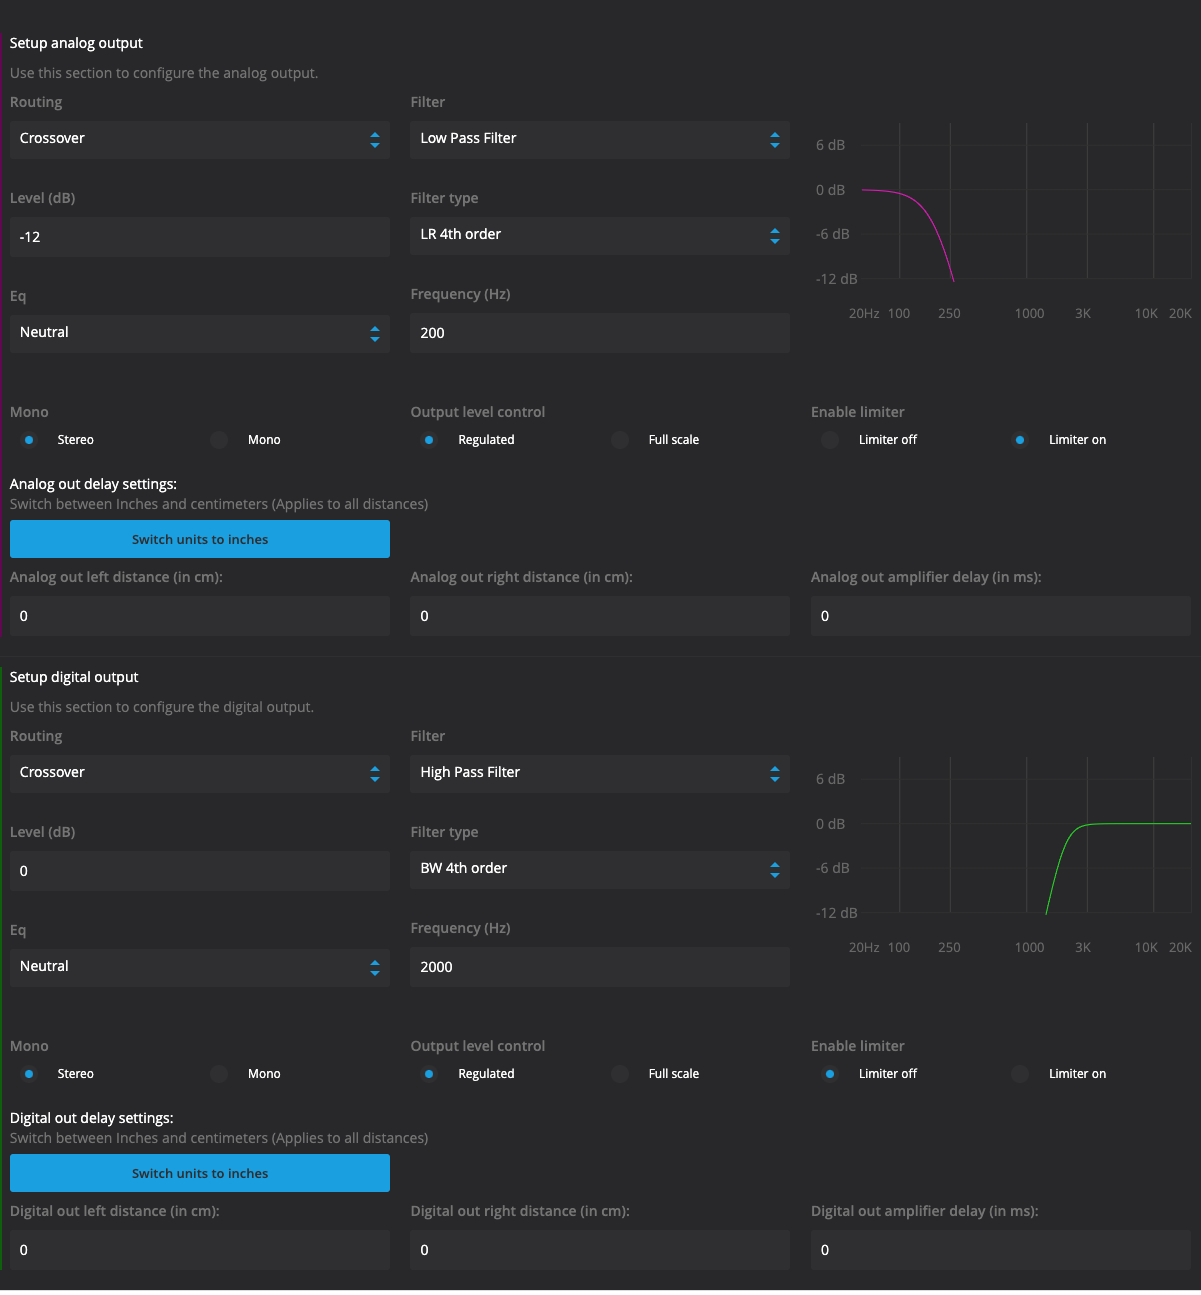Click the Analog out amplifier delay field
This screenshot has height=1295, width=1201.
click(x=1000, y=616)
